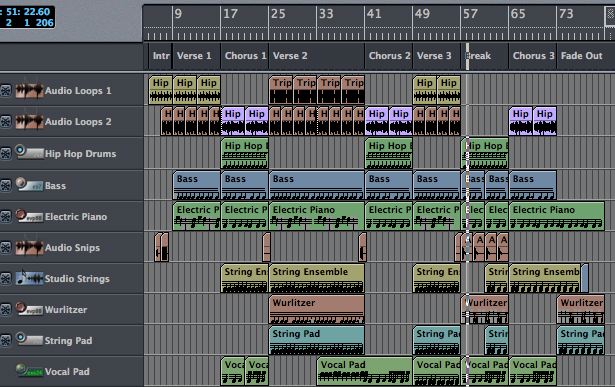The width and height of the screenshot is (615, 387).
Task: Toggle the Hip Hop Drums freeze button
Action: [5, 153]
